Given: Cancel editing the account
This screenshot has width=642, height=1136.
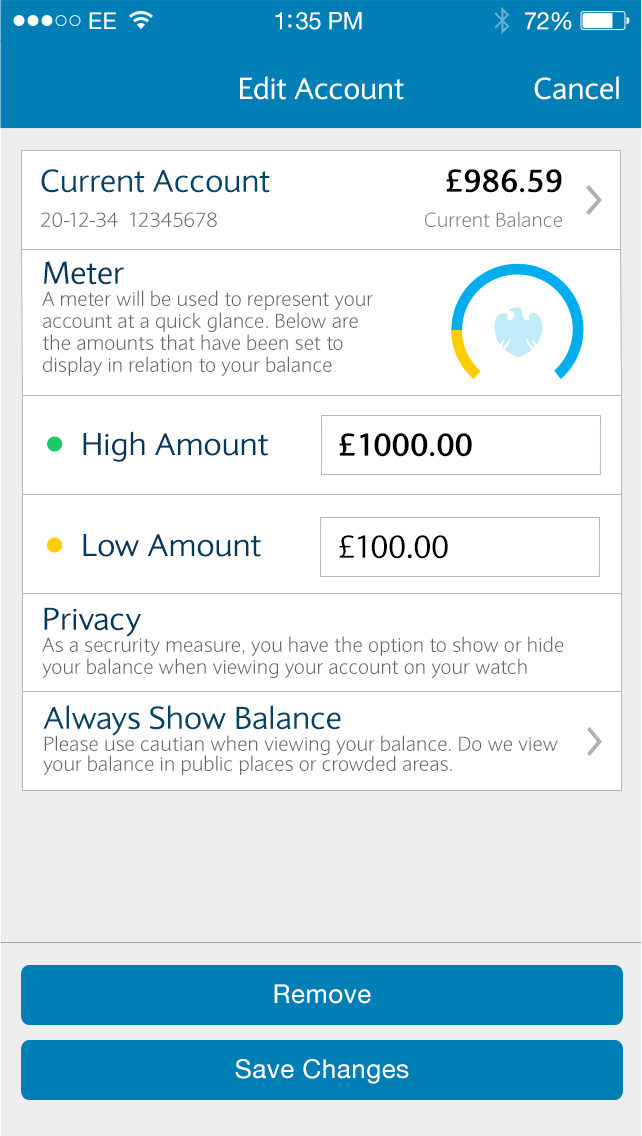Looking at the screenshot, I should pyautogui.click(x=576, y=89).
